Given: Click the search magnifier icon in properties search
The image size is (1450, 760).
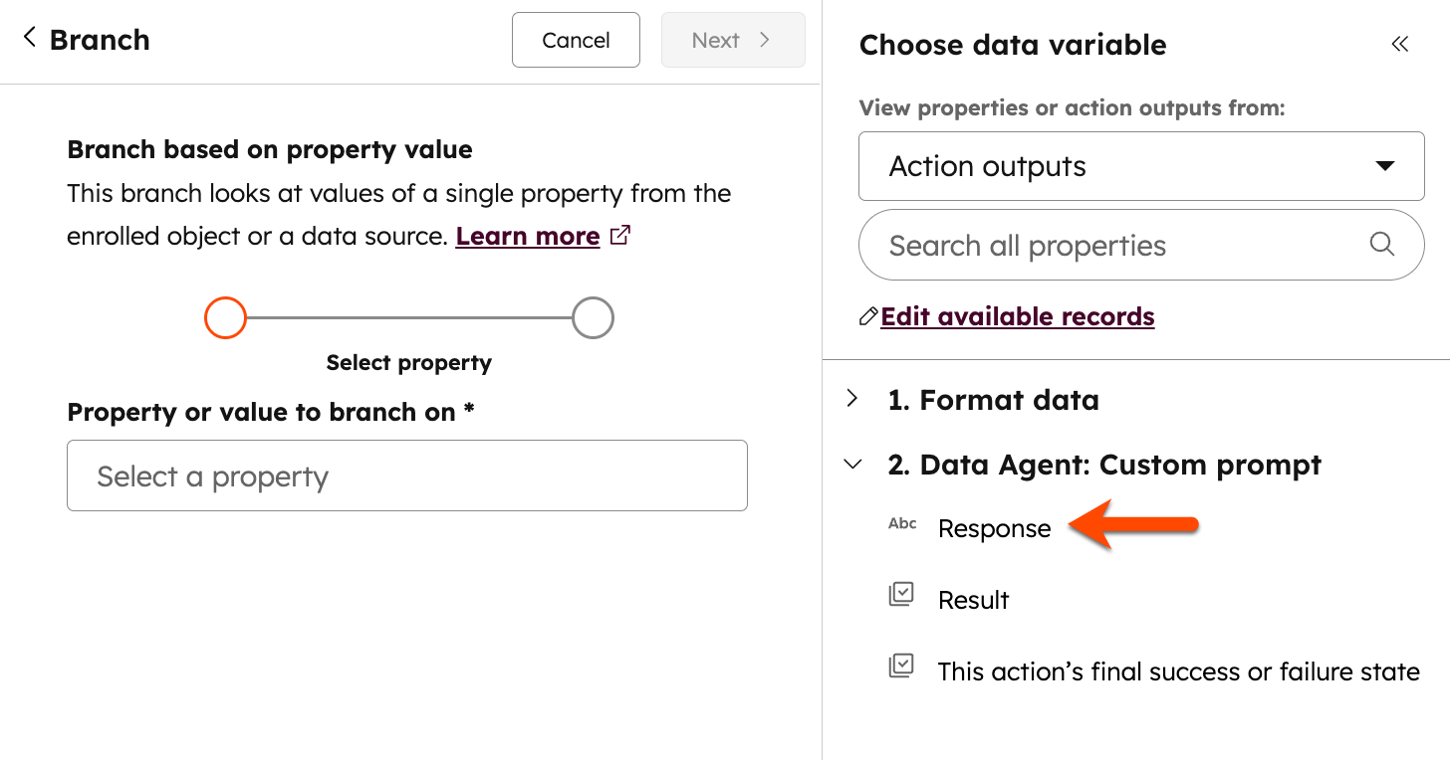Looking at the screenshot, I should (1383, 244).
